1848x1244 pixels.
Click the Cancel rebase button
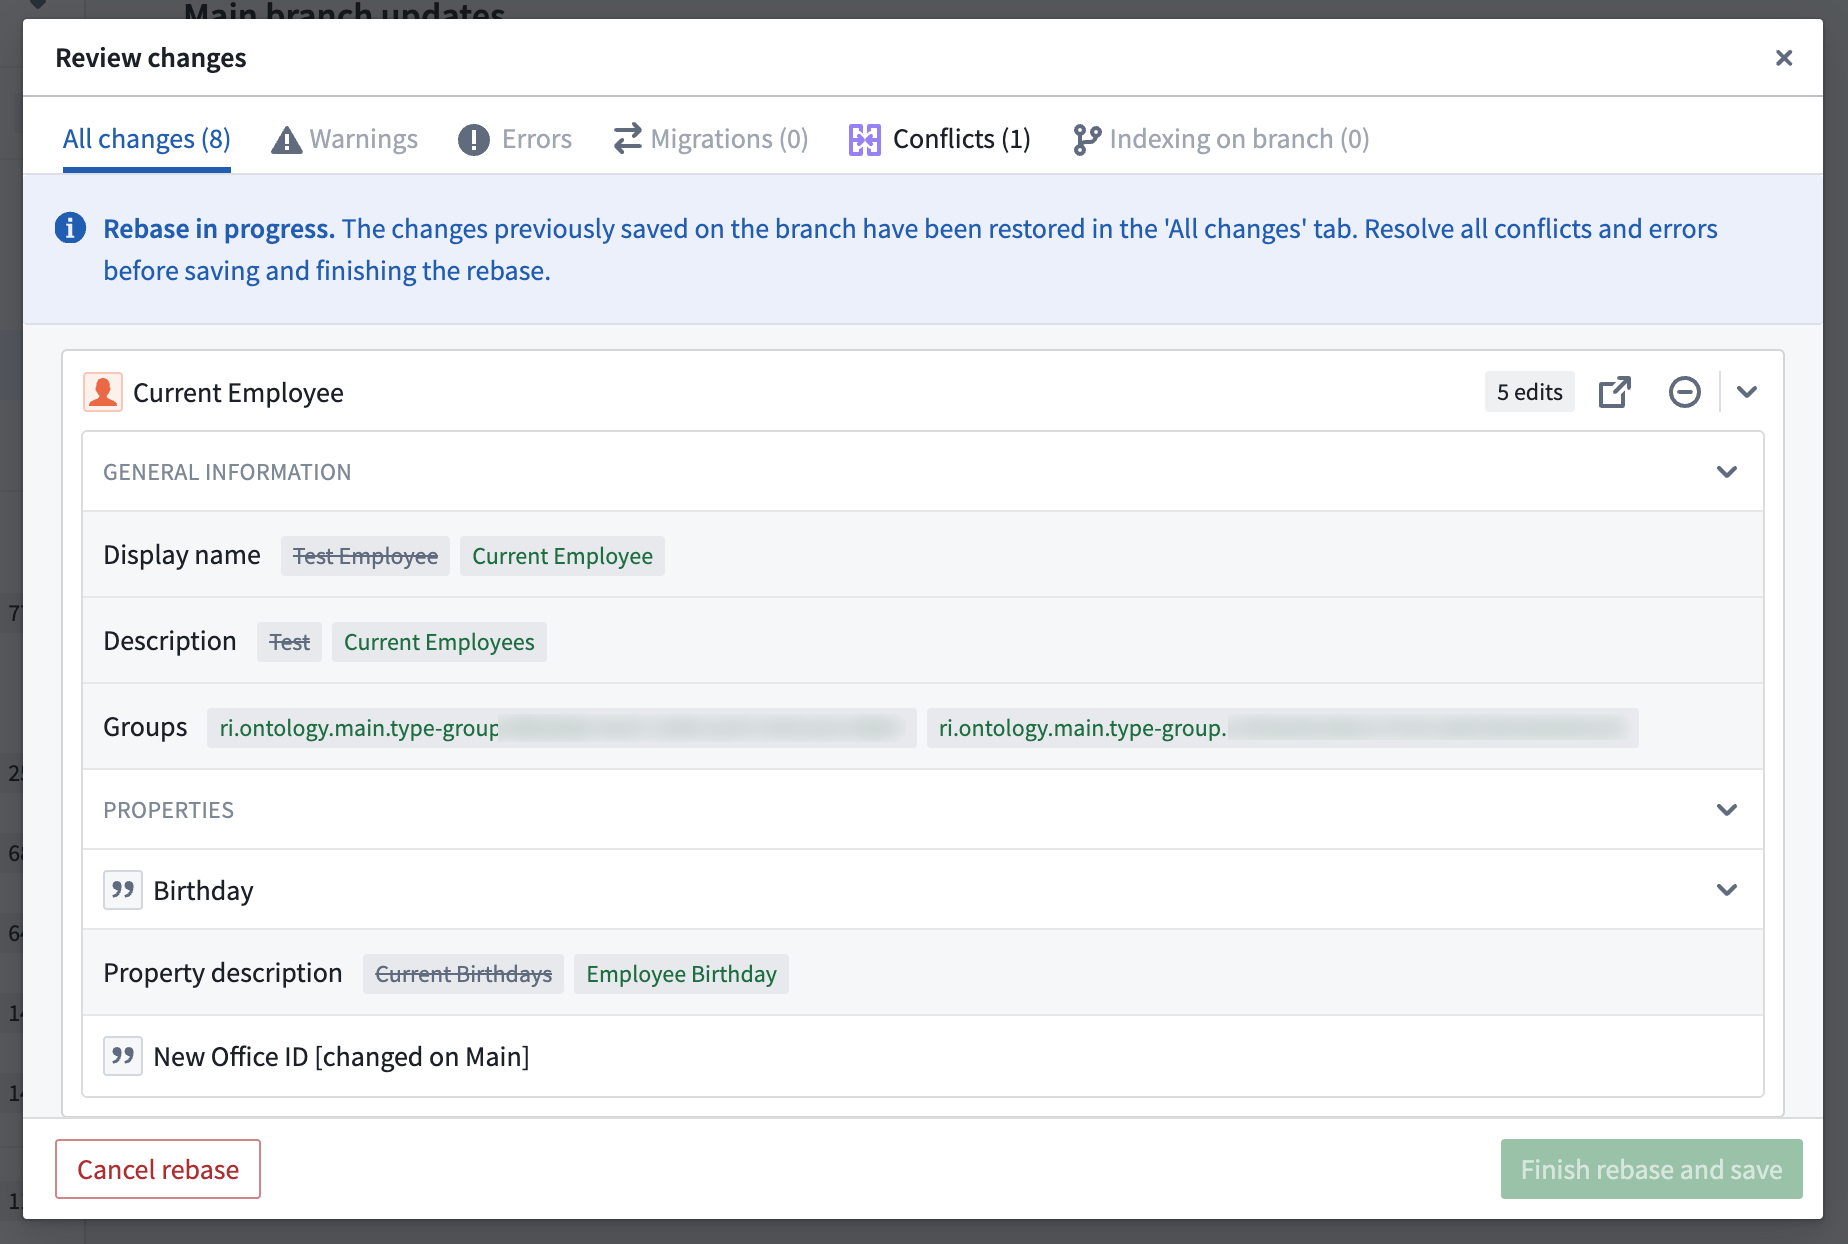coord(157,1169)
